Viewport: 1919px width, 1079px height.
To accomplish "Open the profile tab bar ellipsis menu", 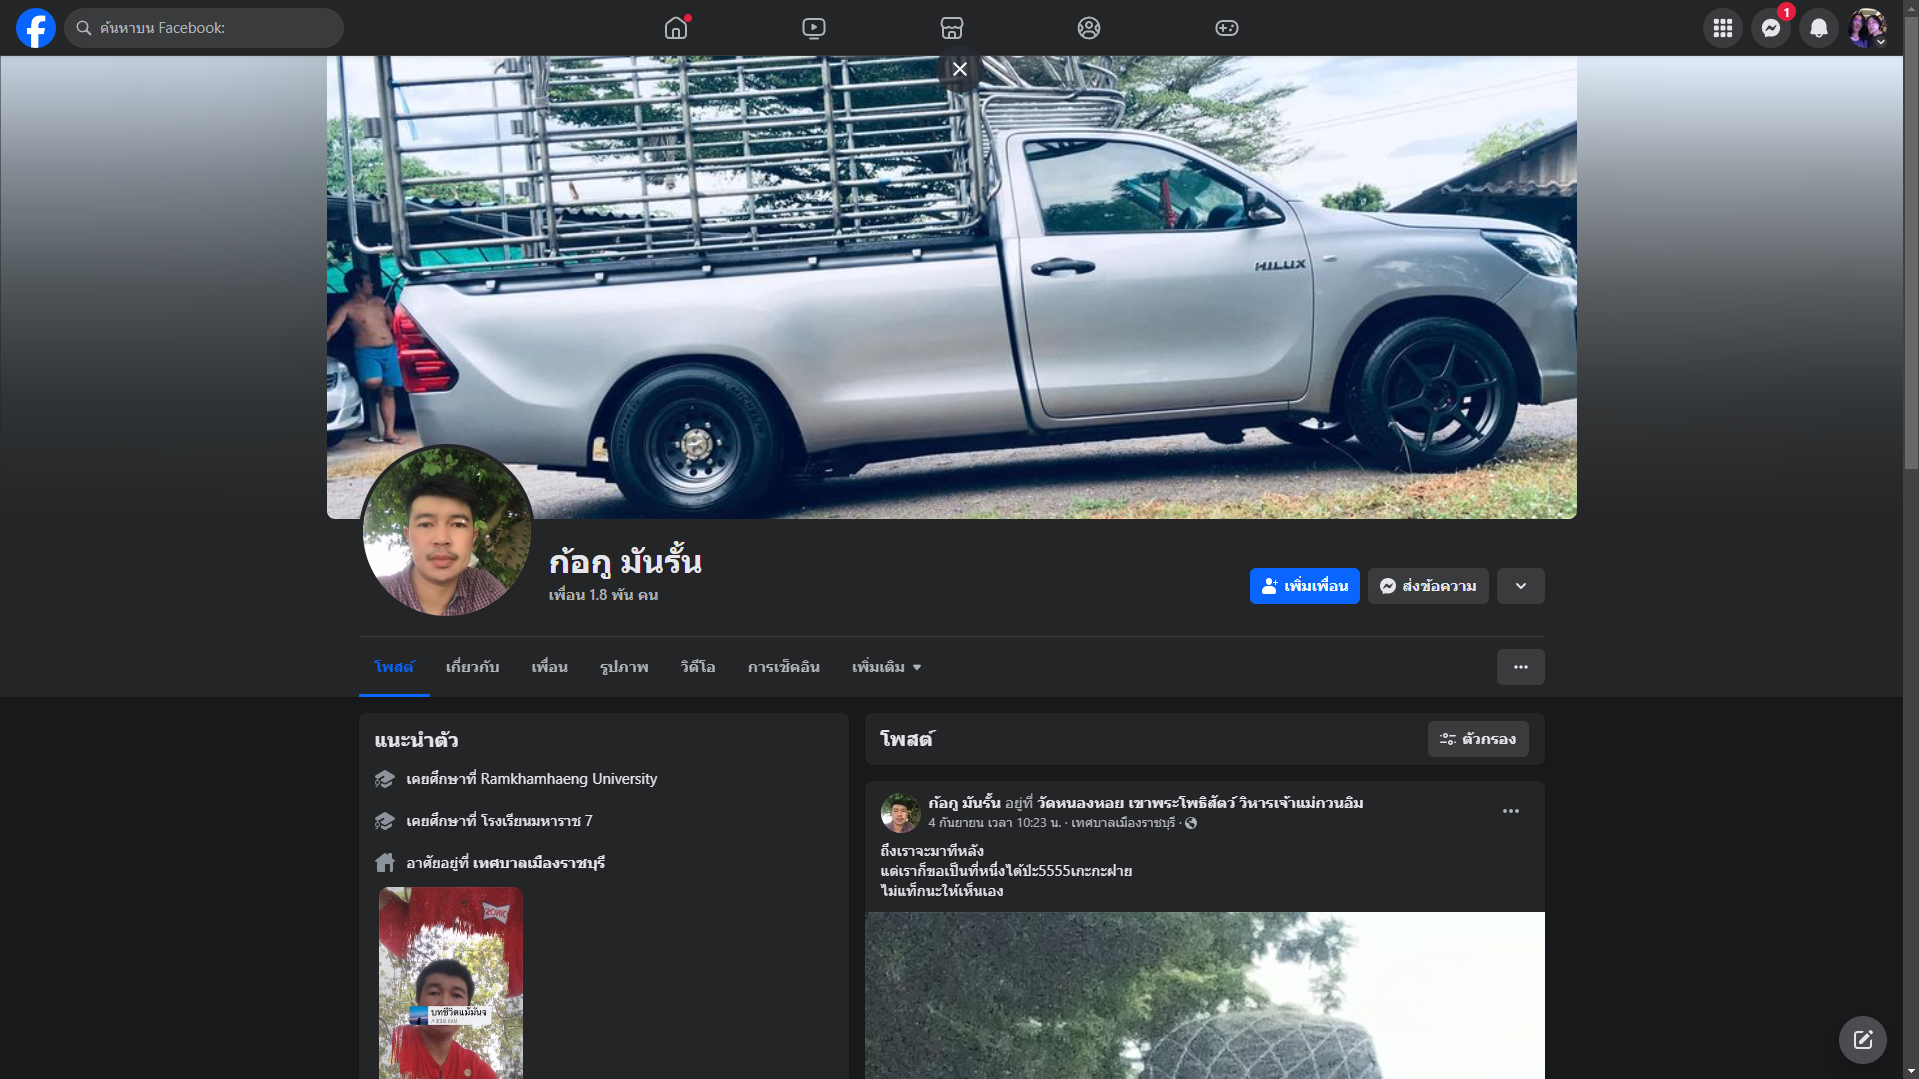I will tap(1521, 667).
